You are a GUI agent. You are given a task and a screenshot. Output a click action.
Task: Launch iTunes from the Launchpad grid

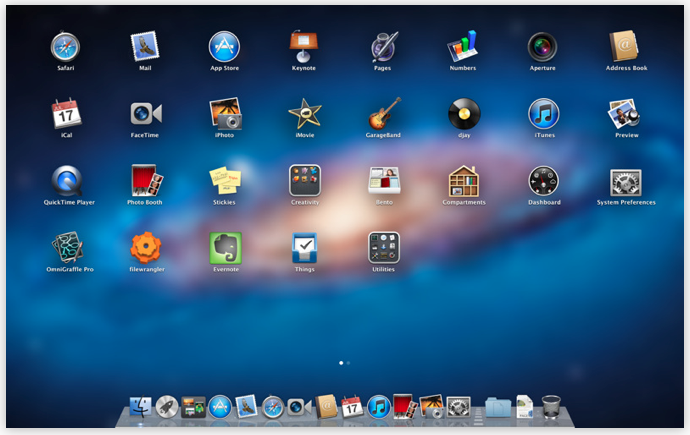543,114
